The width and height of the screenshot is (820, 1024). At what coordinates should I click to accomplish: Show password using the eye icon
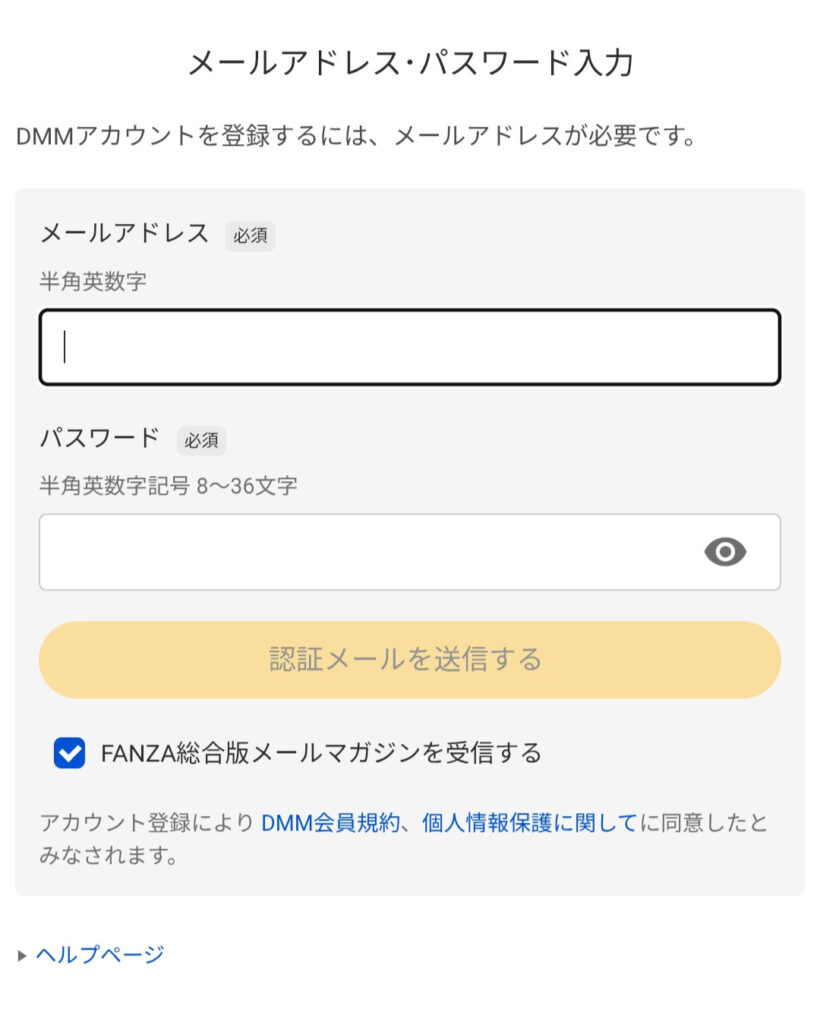click(725, 552)
